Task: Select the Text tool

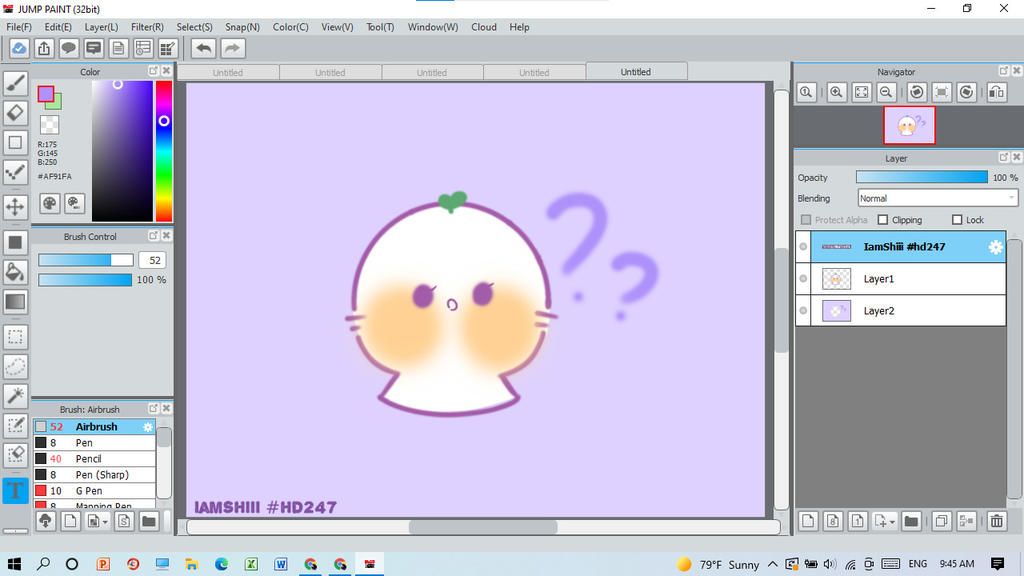Action: click(15, 491)
